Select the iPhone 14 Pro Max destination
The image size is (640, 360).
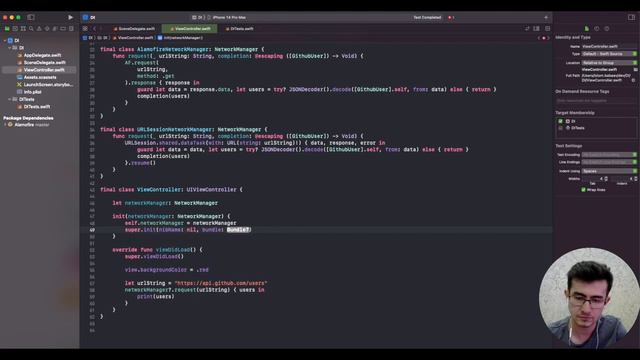[227, 17]
